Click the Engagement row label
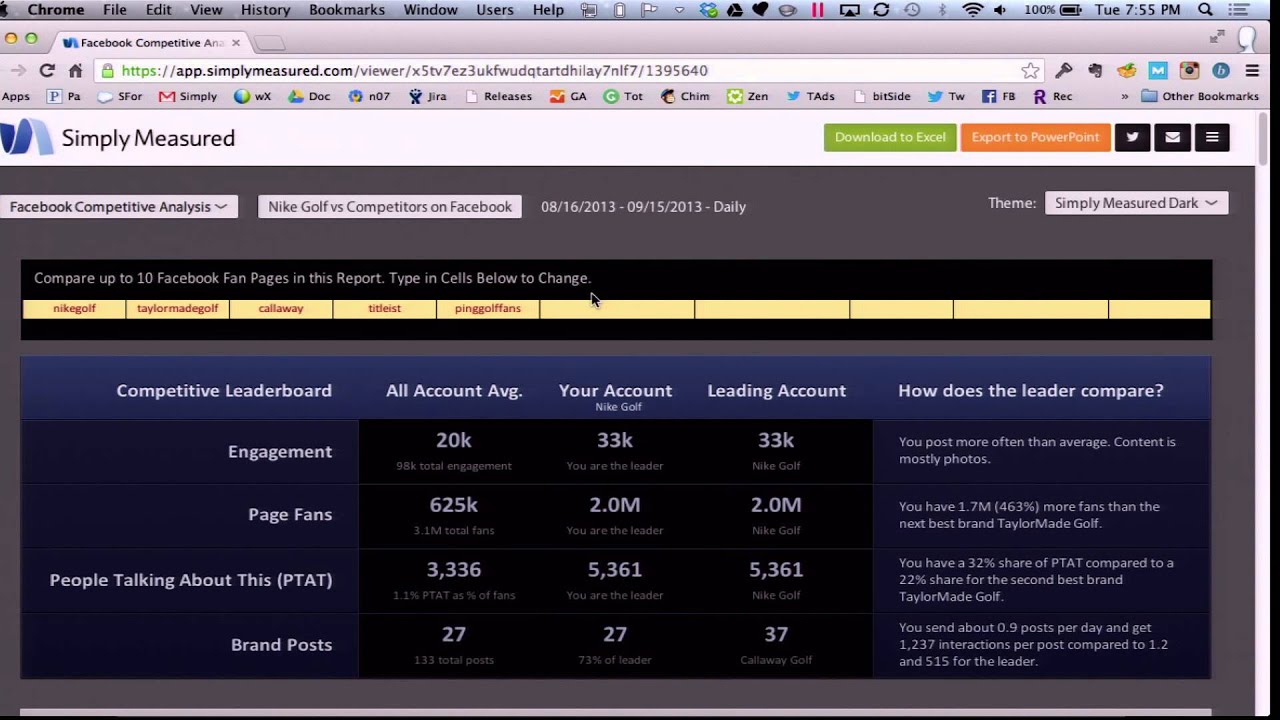 tap(280, 452)
